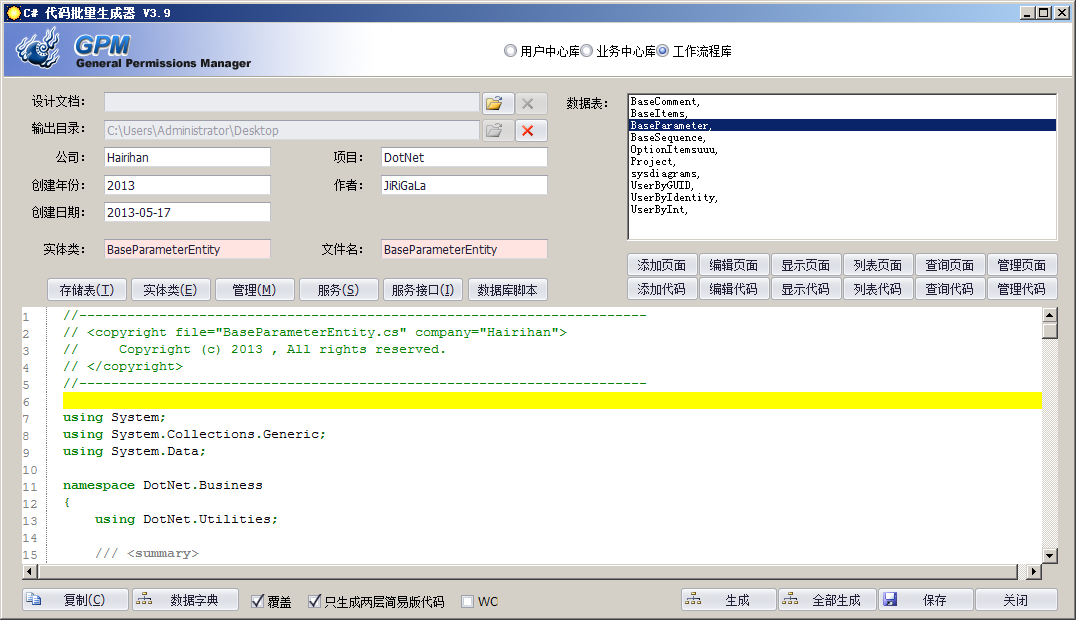
Task: Click the company field containing Hairihan
Action: tap(187, 157)
